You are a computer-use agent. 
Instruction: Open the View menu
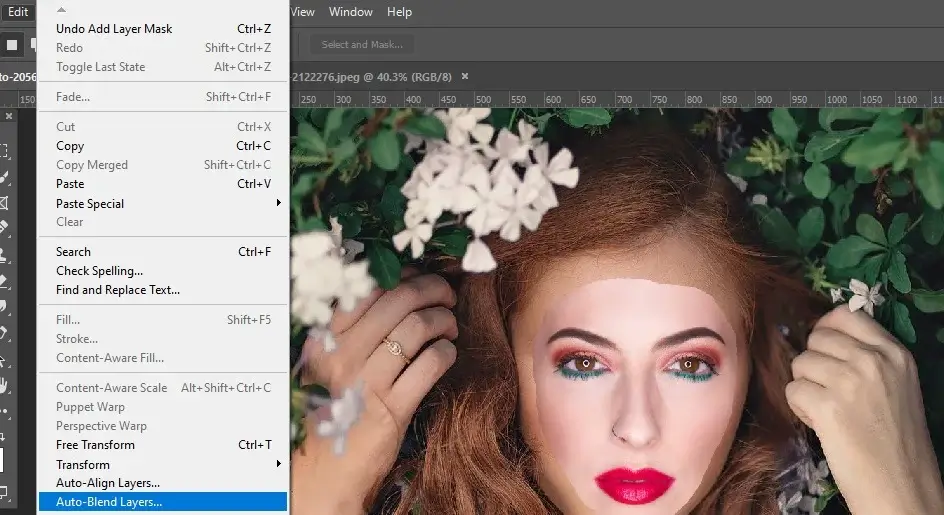[302, 12]
